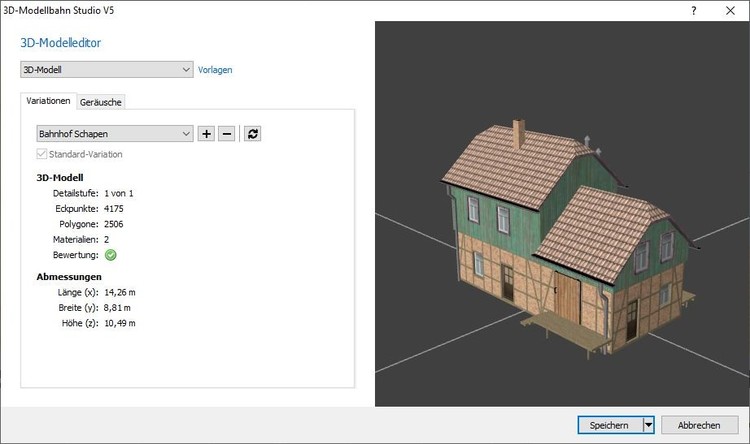This screenshot has width=750, height=444.
Task: Open the arrow next to Speichern
Action: [647, 425]
